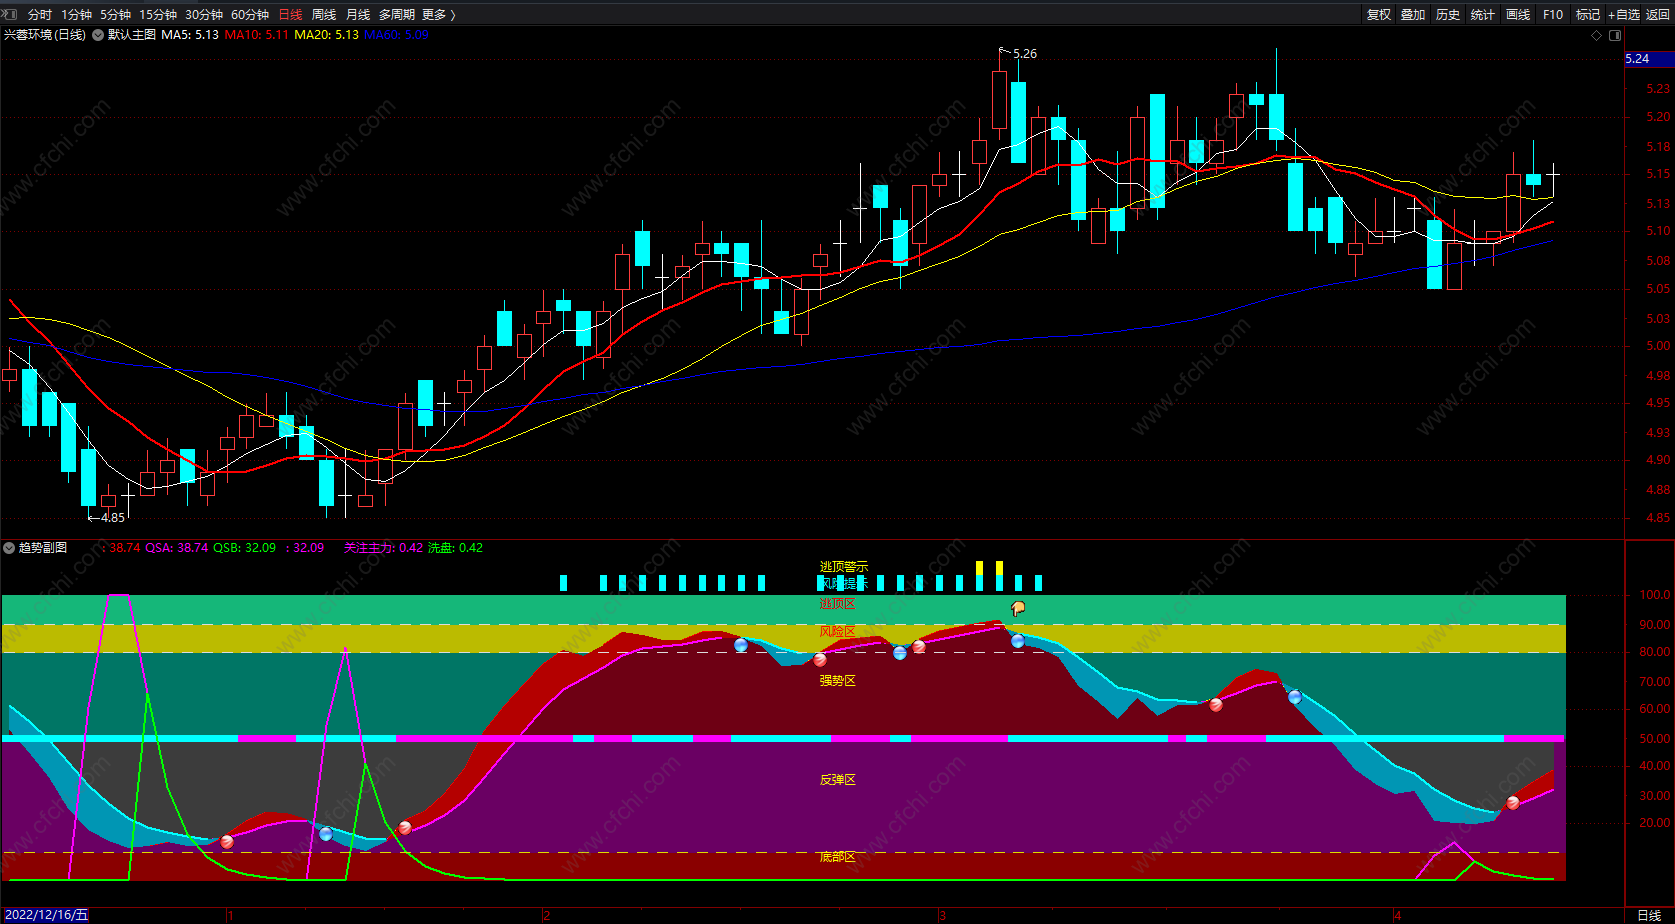Image resolution: width=1675 pixels, height=924 pixels.
Task: Click the 4.85 low price marker
Action: pos(113,518)
